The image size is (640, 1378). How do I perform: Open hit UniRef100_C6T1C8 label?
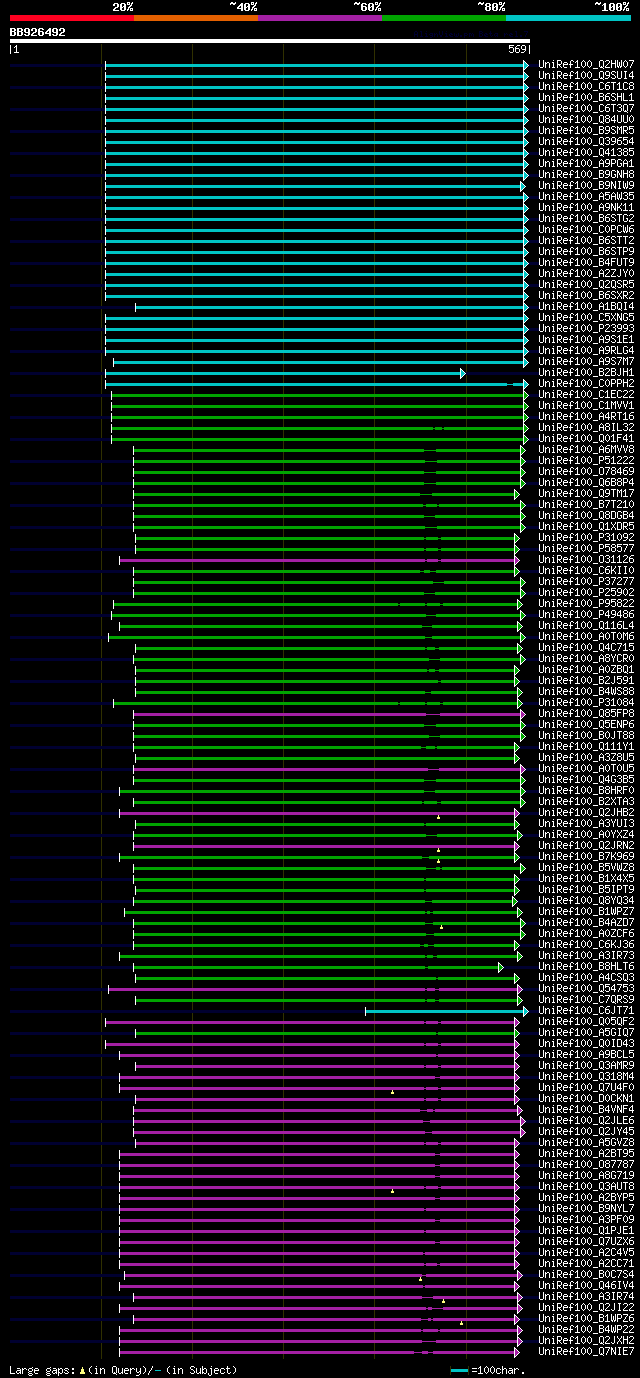(x=586, y=87)
